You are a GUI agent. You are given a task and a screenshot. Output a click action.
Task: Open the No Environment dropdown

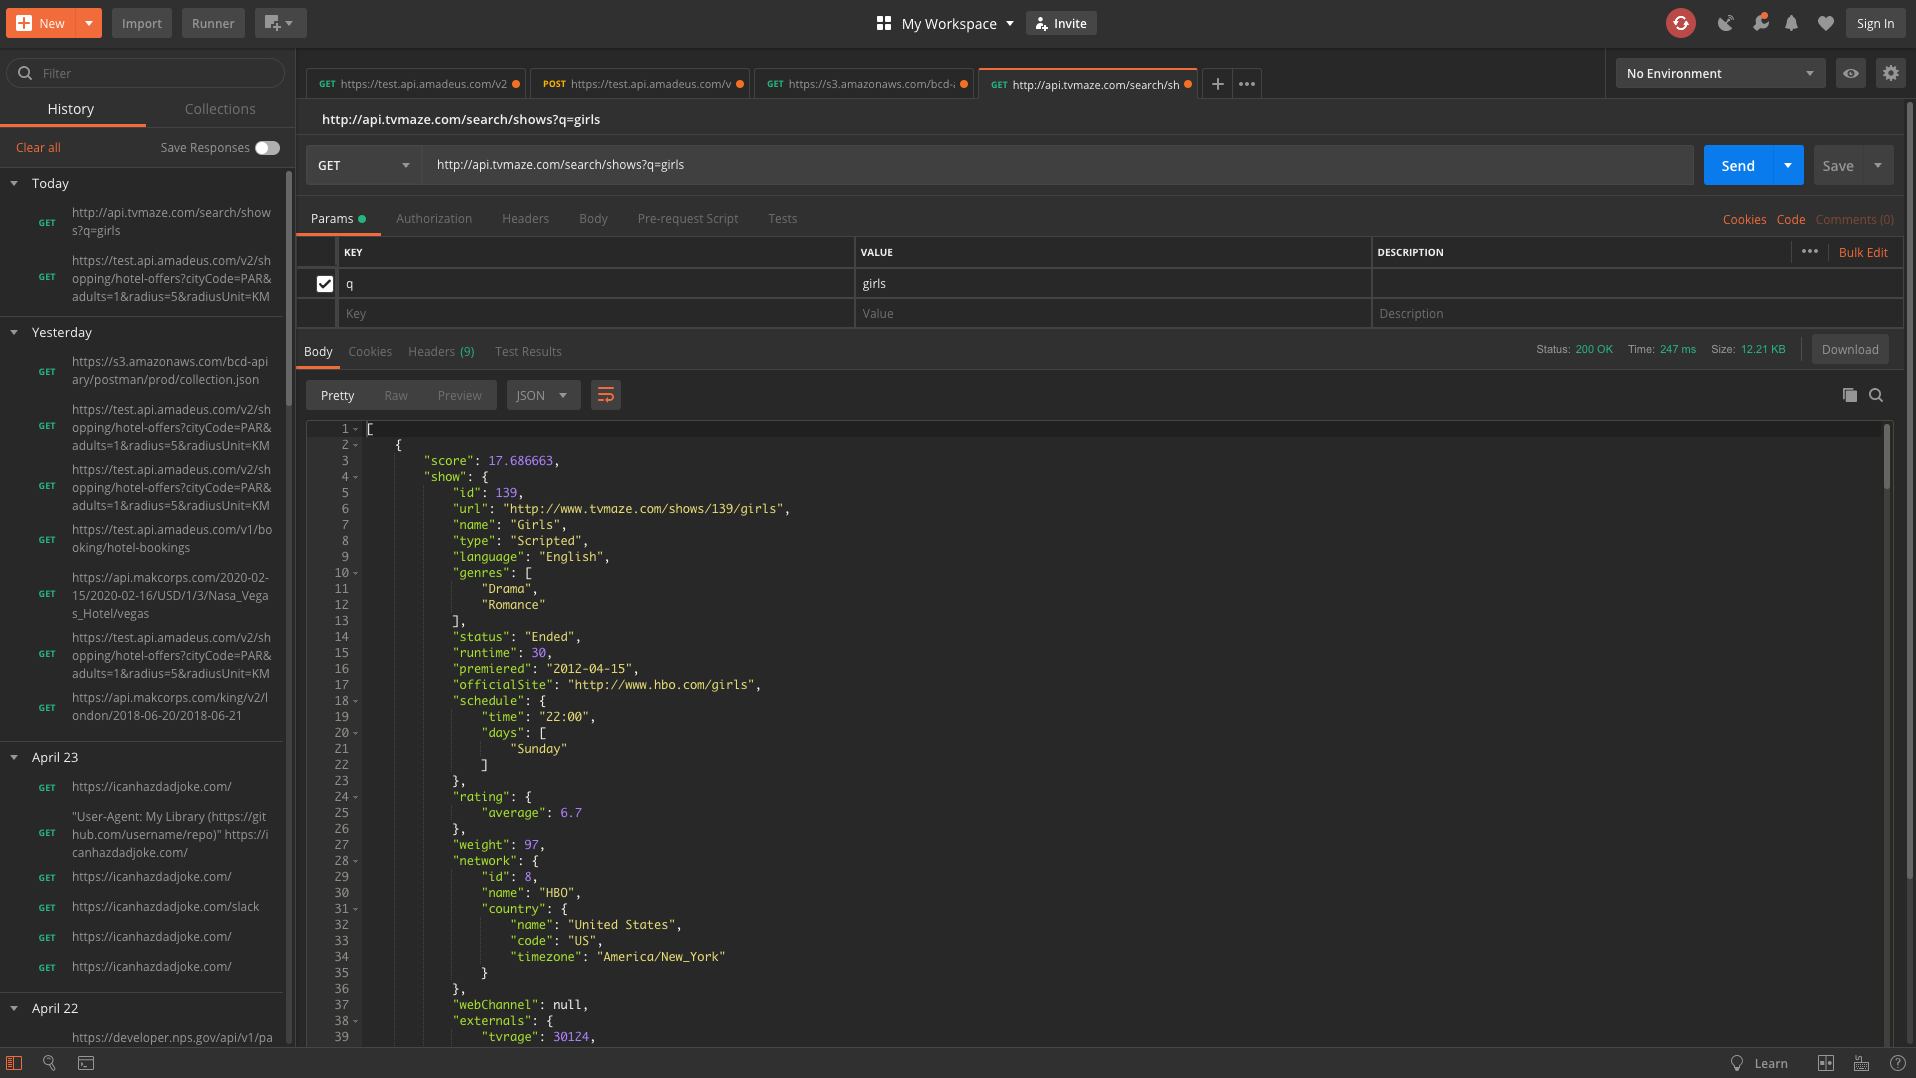[1719, 72]
